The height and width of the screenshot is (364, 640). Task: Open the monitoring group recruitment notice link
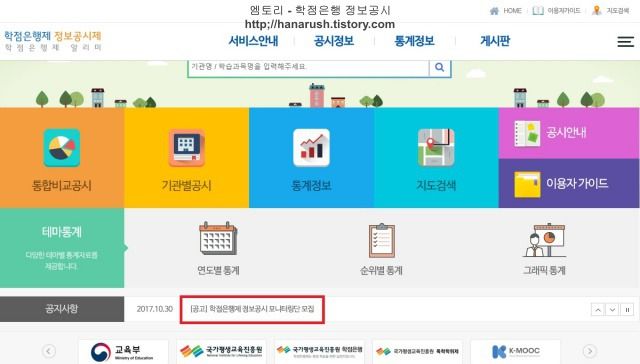point(252,309)
